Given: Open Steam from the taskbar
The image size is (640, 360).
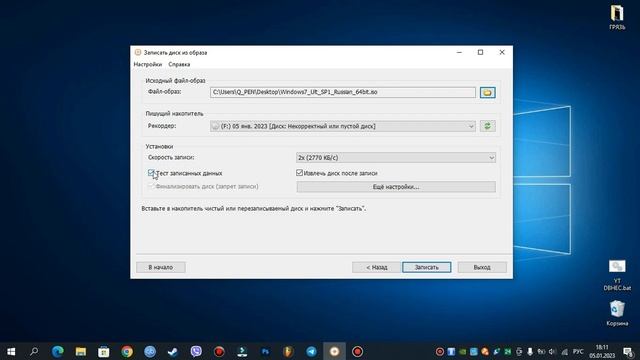Looking at the screenshot, I should click(173, 351).
